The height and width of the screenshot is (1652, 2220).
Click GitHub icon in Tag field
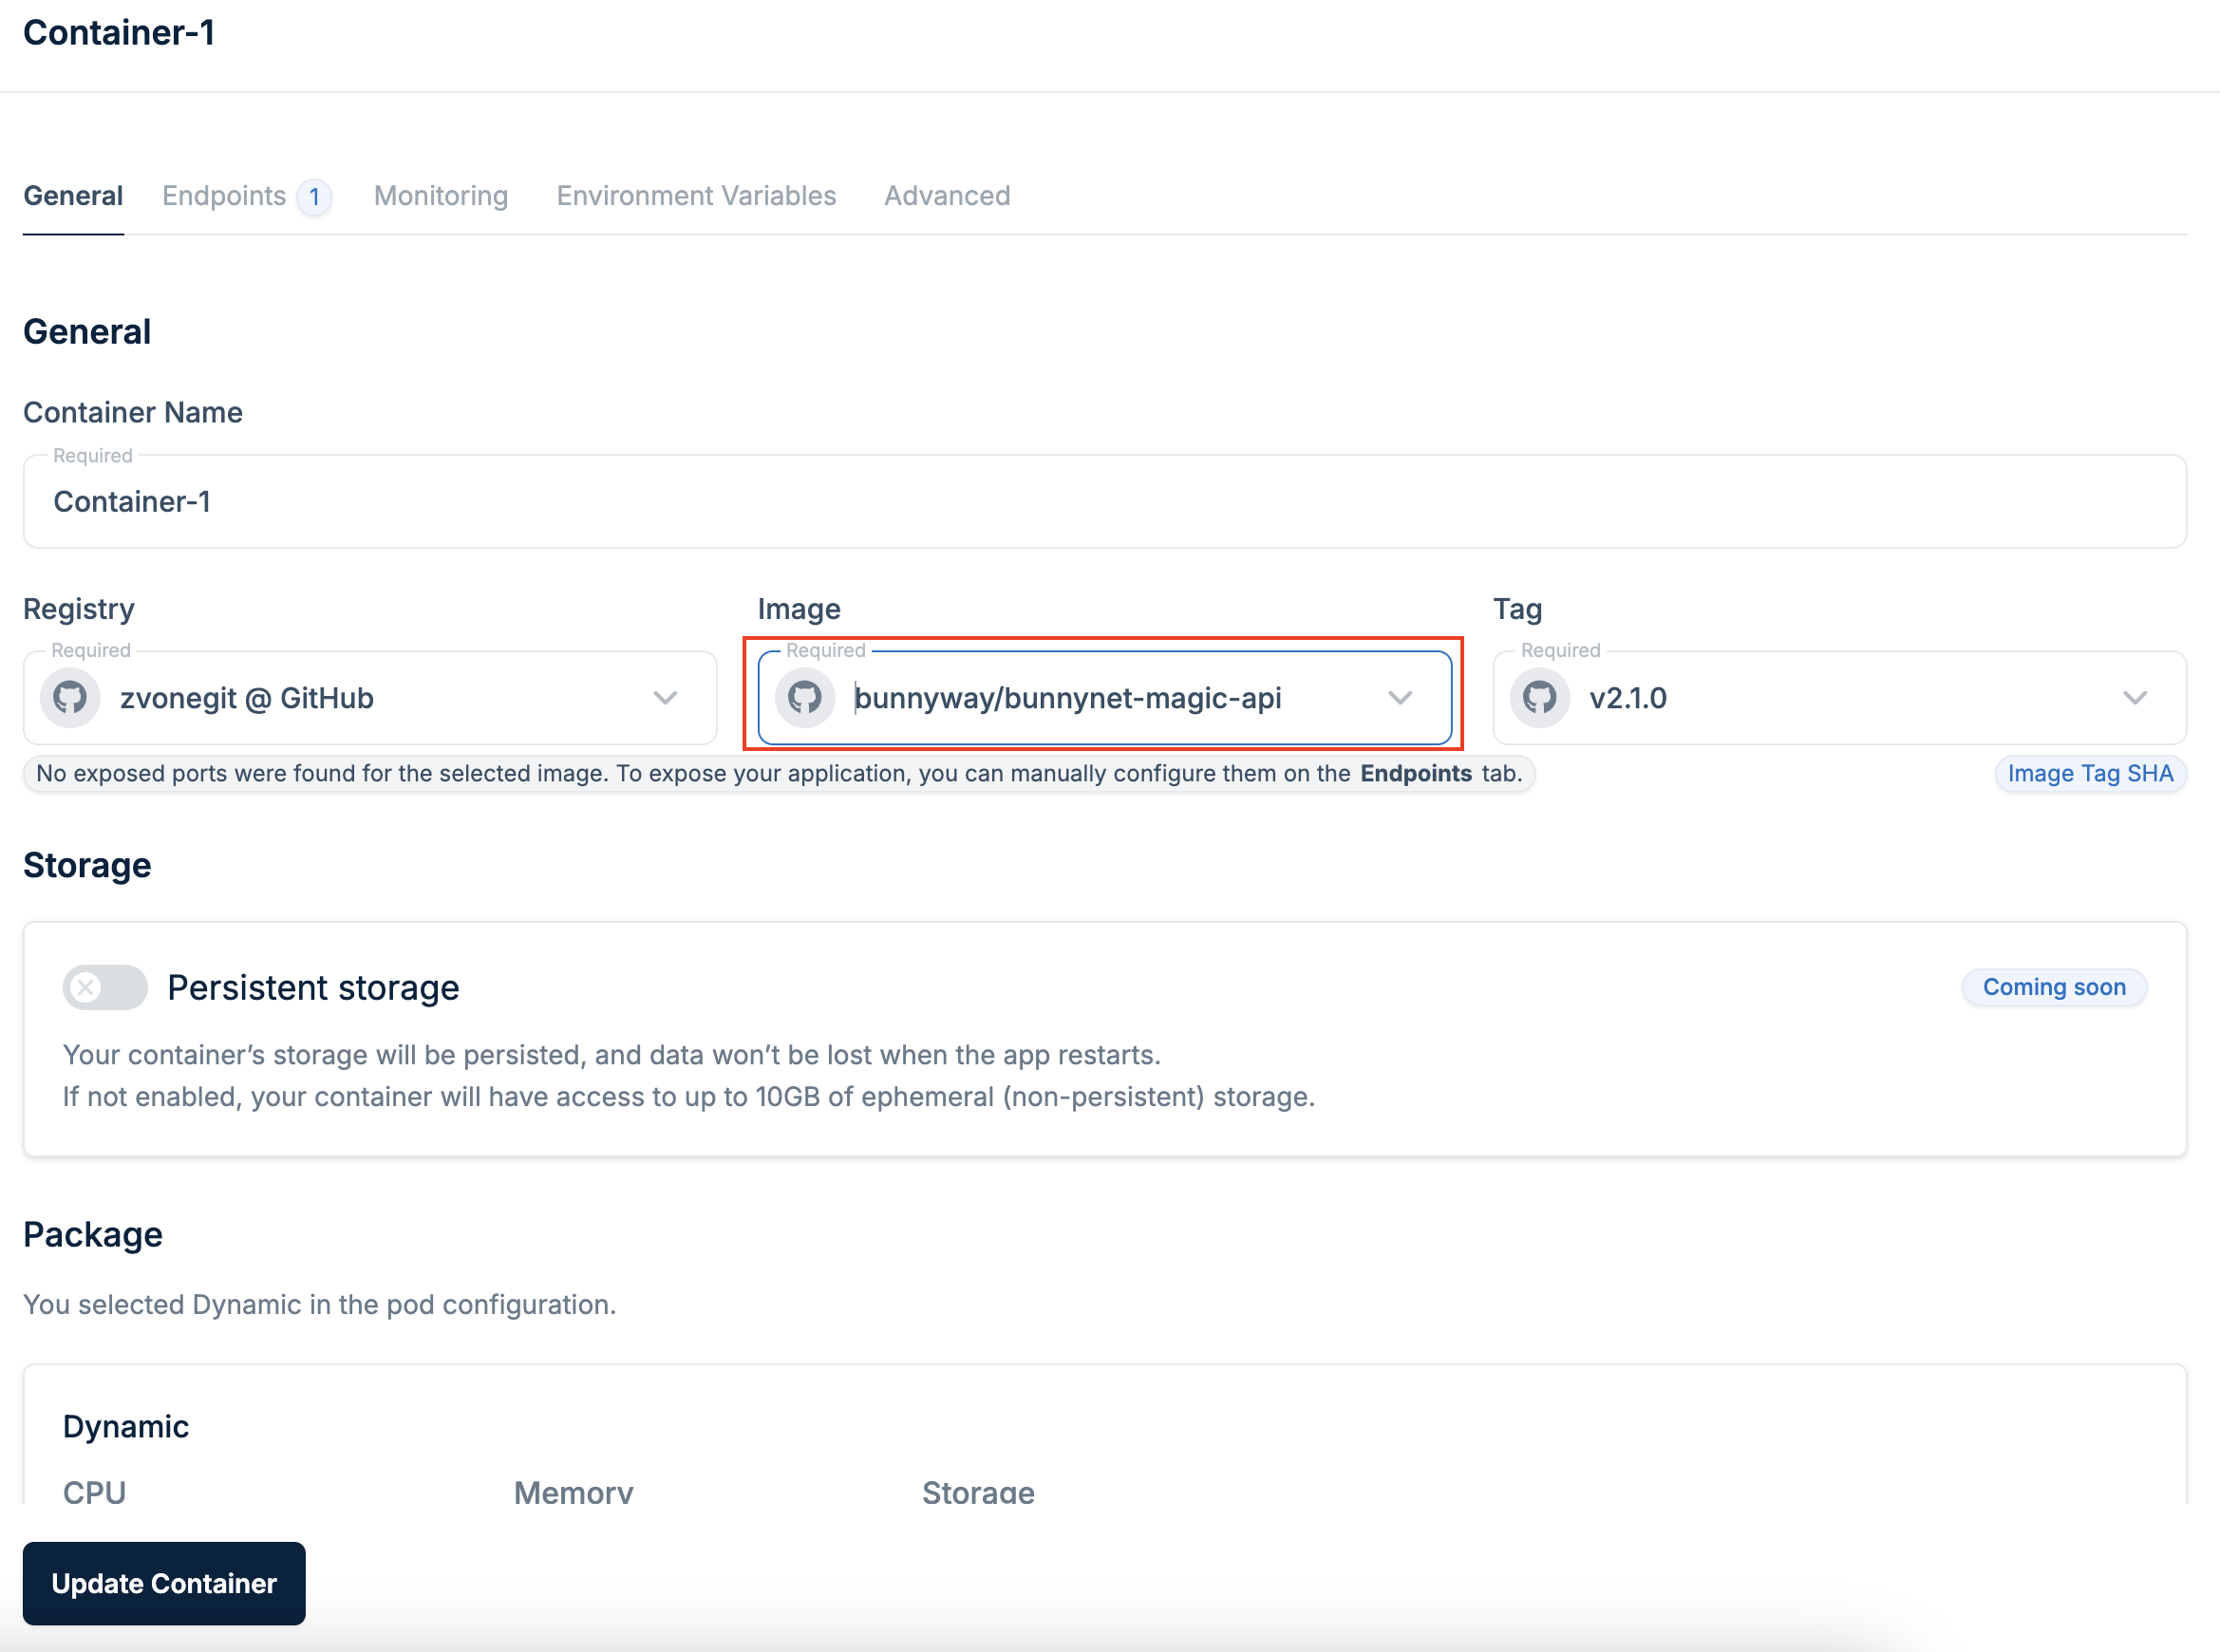[x=1540, y=697]
